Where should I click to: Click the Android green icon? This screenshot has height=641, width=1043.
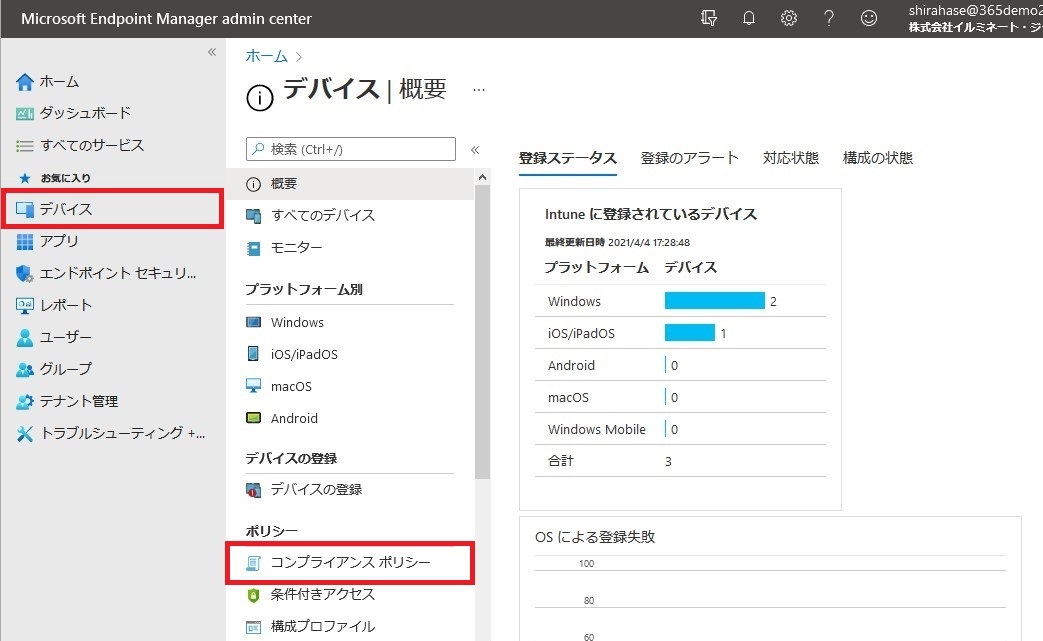[253, 418]
